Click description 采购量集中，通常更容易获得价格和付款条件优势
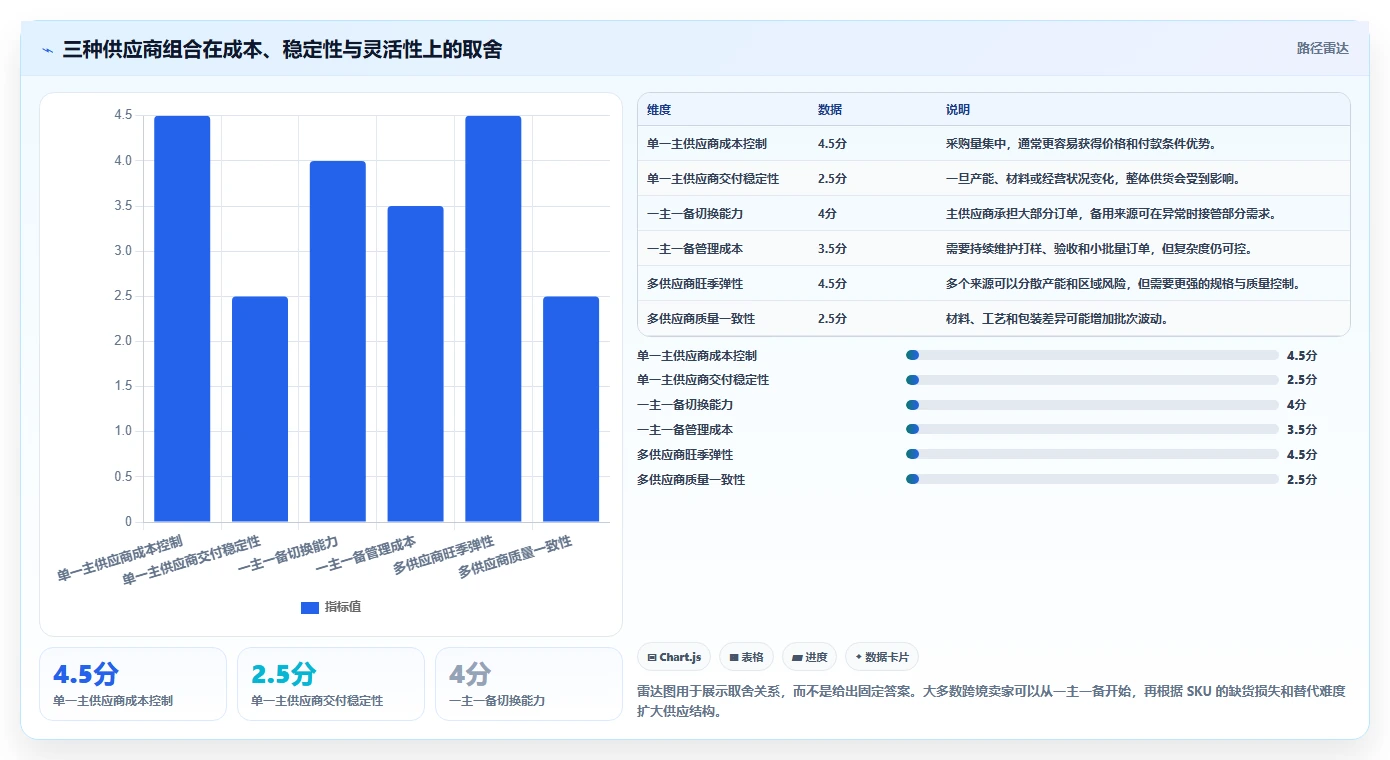 tap(1081, 144)
